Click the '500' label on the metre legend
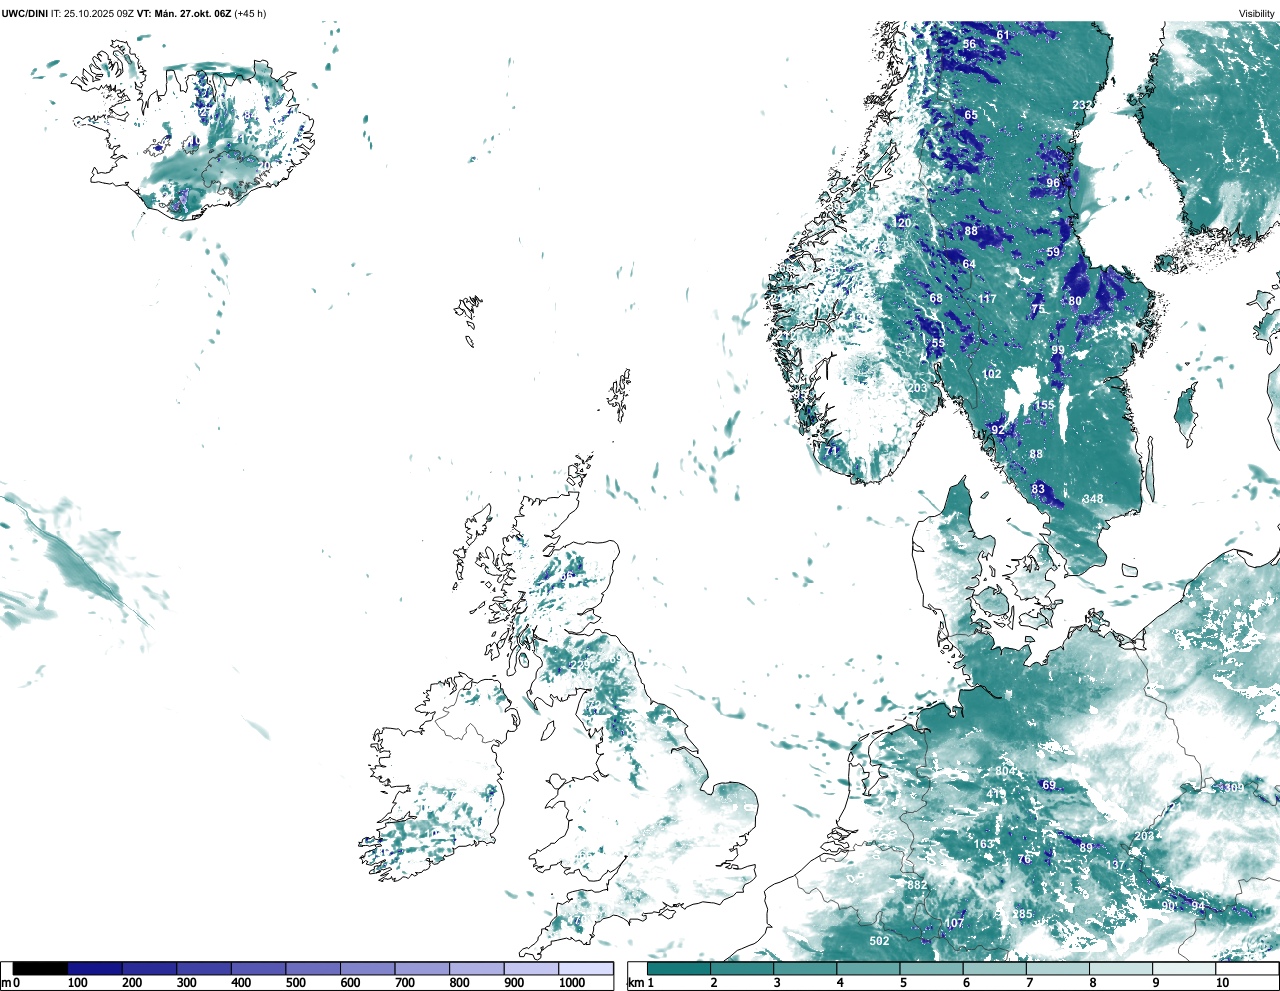This screenshot has width=1280, height=991. [x=295, y=983]
